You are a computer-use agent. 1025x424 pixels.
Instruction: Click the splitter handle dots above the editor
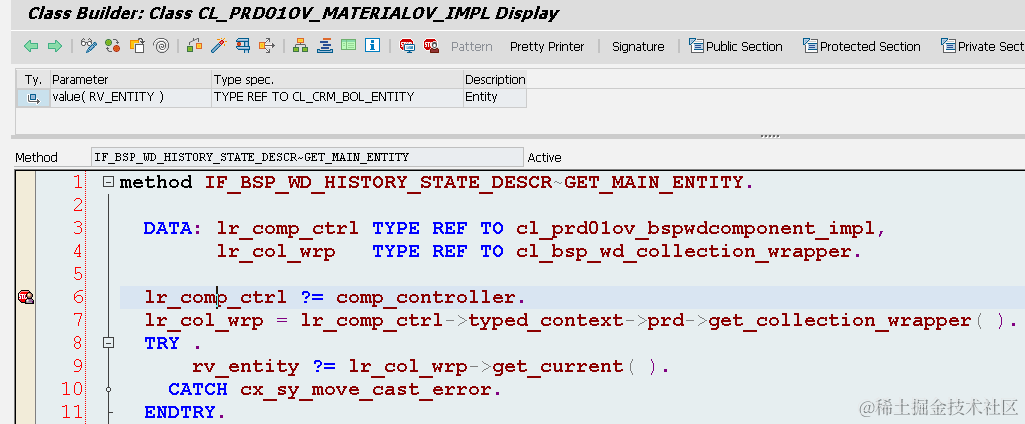click(771, 136)
